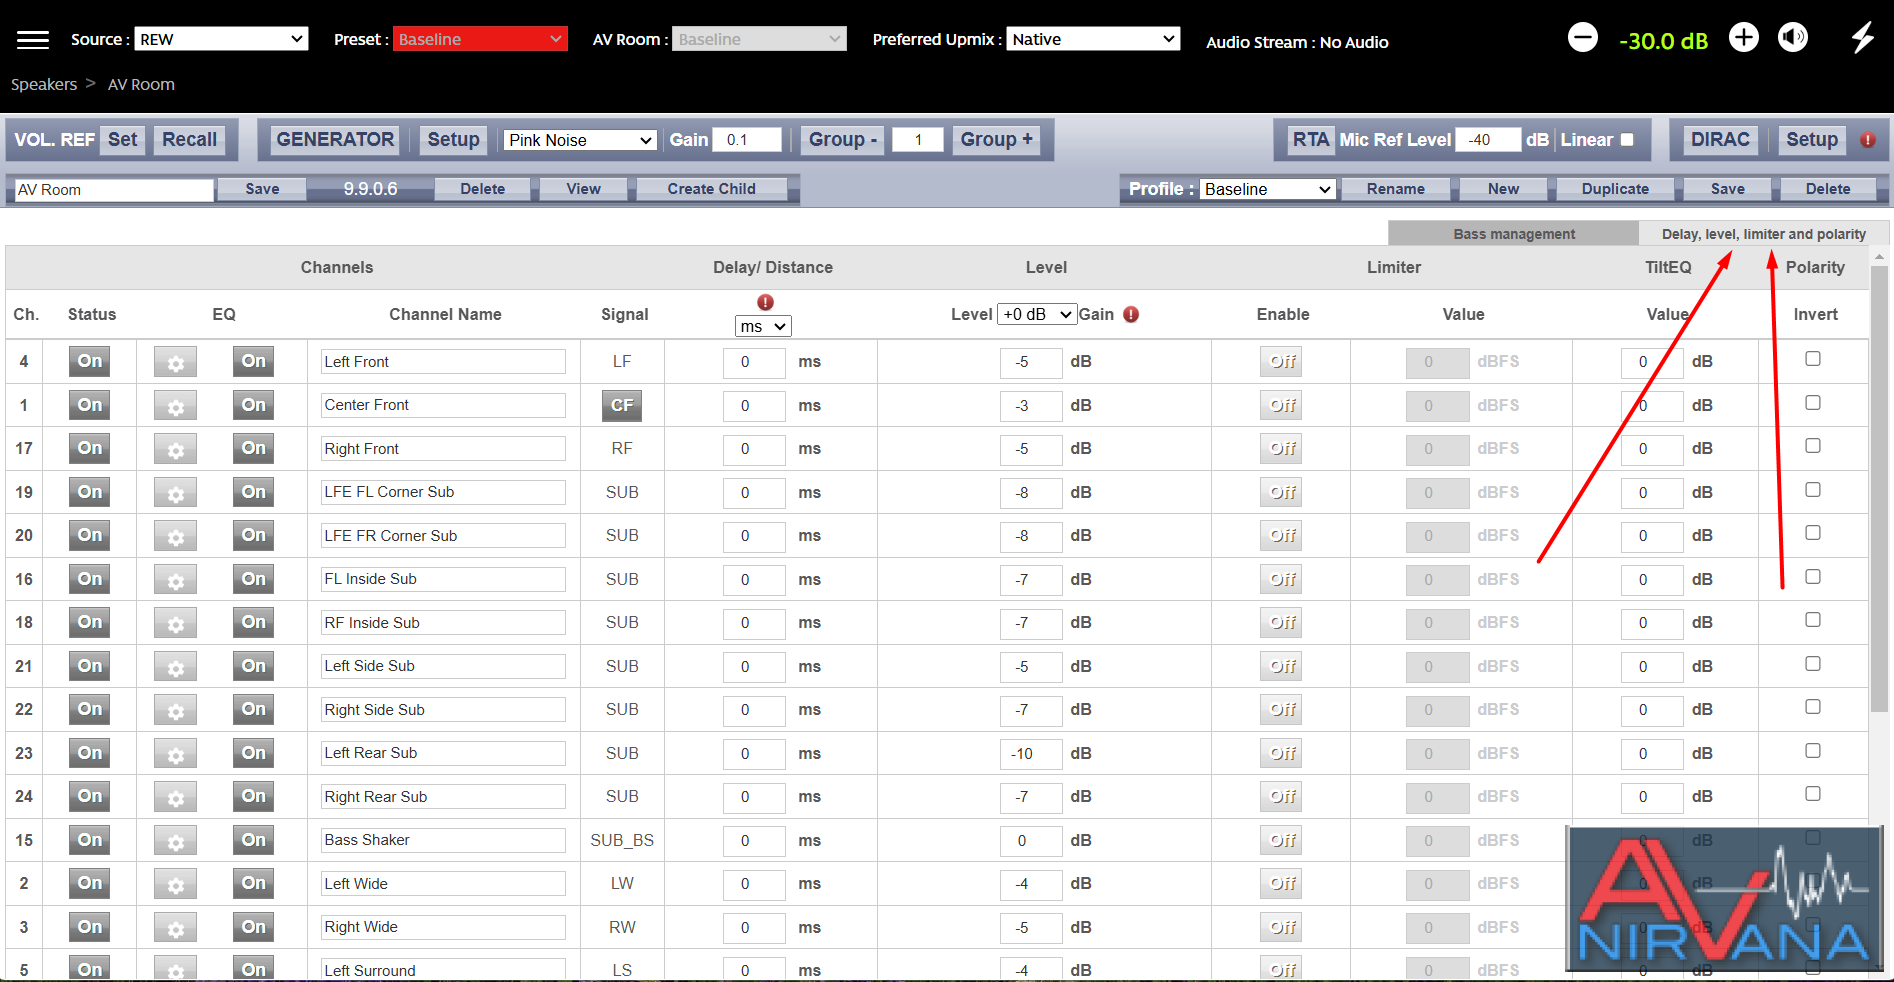
Task: Enable the Linear checkbox in RTA
Action: 1627,140
